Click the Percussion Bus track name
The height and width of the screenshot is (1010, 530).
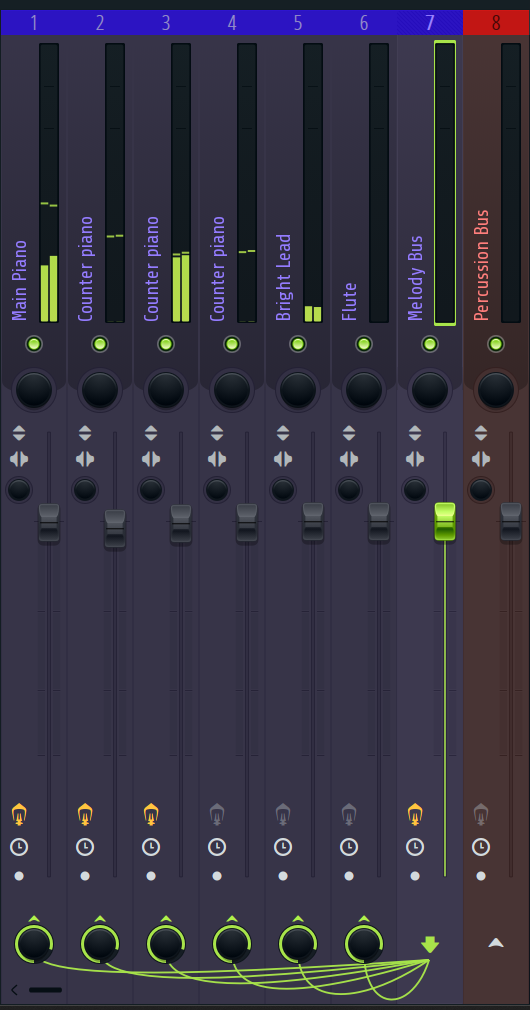(x=482, y=265)
